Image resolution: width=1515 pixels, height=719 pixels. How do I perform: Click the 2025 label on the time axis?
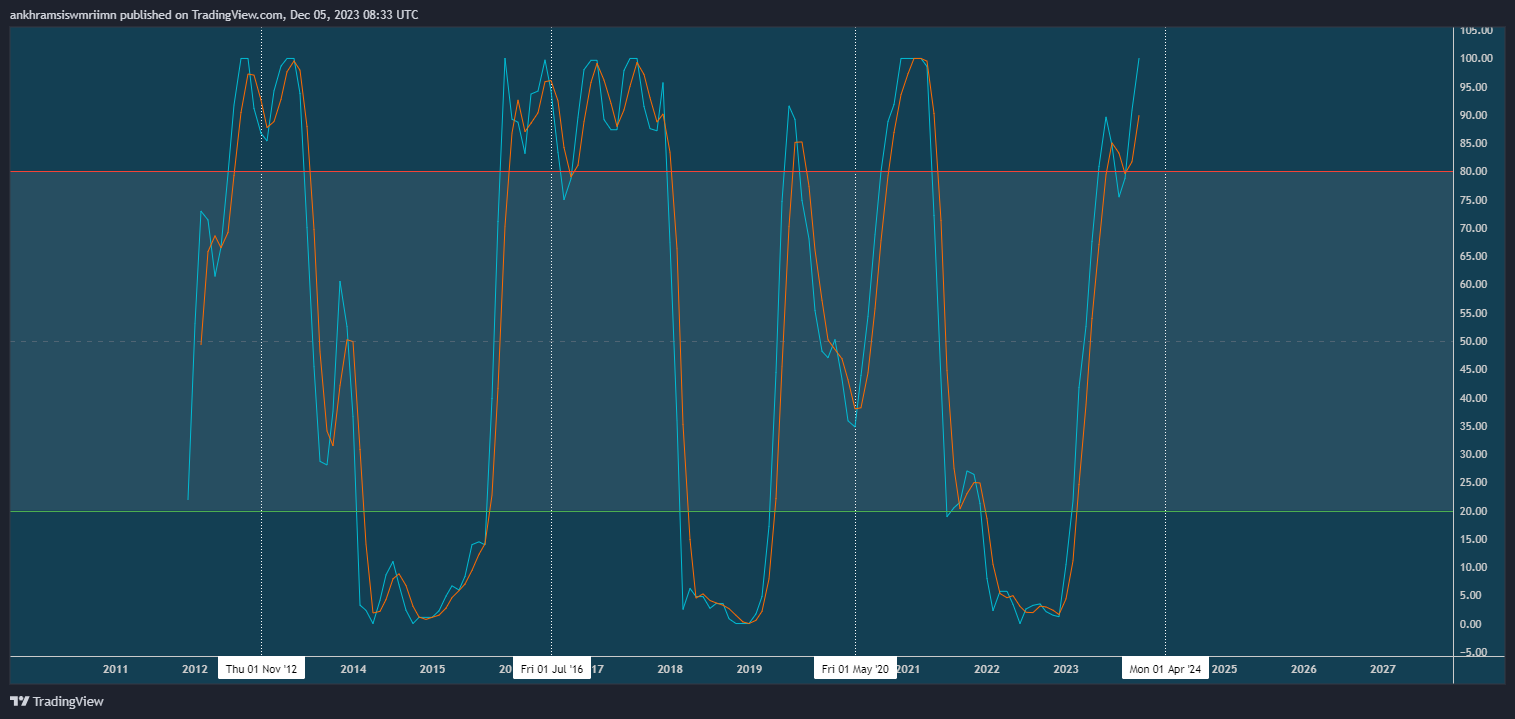(1225, 669)
